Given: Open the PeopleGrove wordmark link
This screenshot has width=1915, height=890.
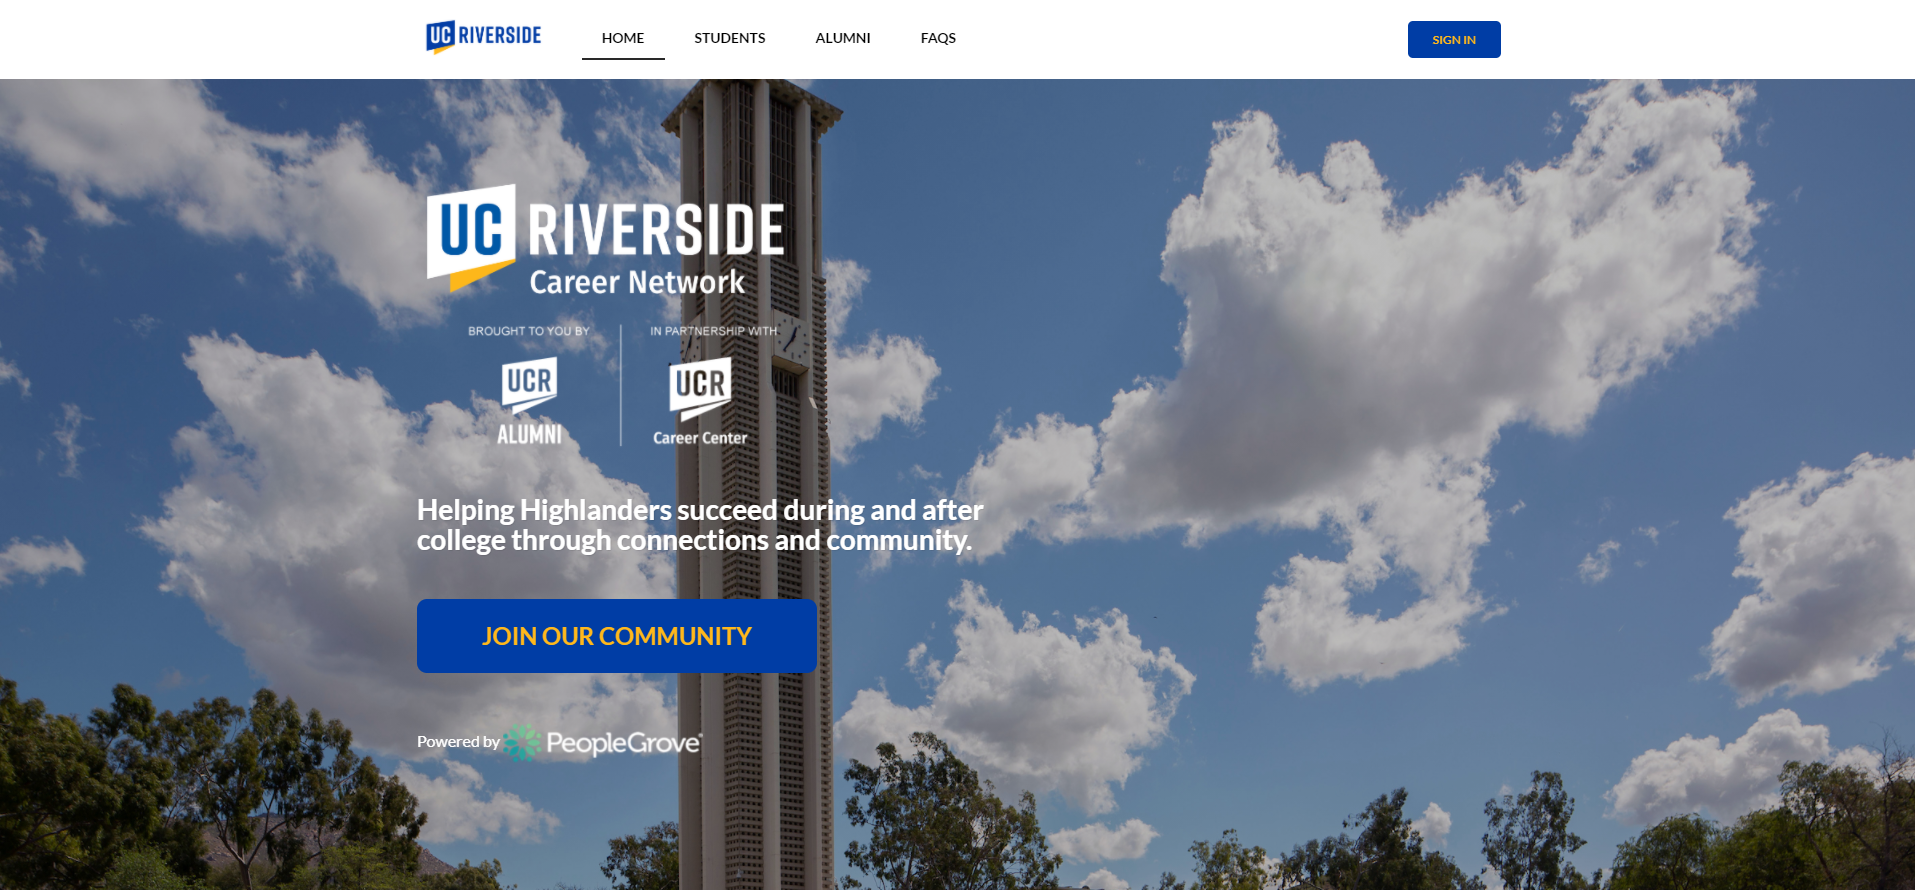Looking at the screenshot, I should click(623, 743).
